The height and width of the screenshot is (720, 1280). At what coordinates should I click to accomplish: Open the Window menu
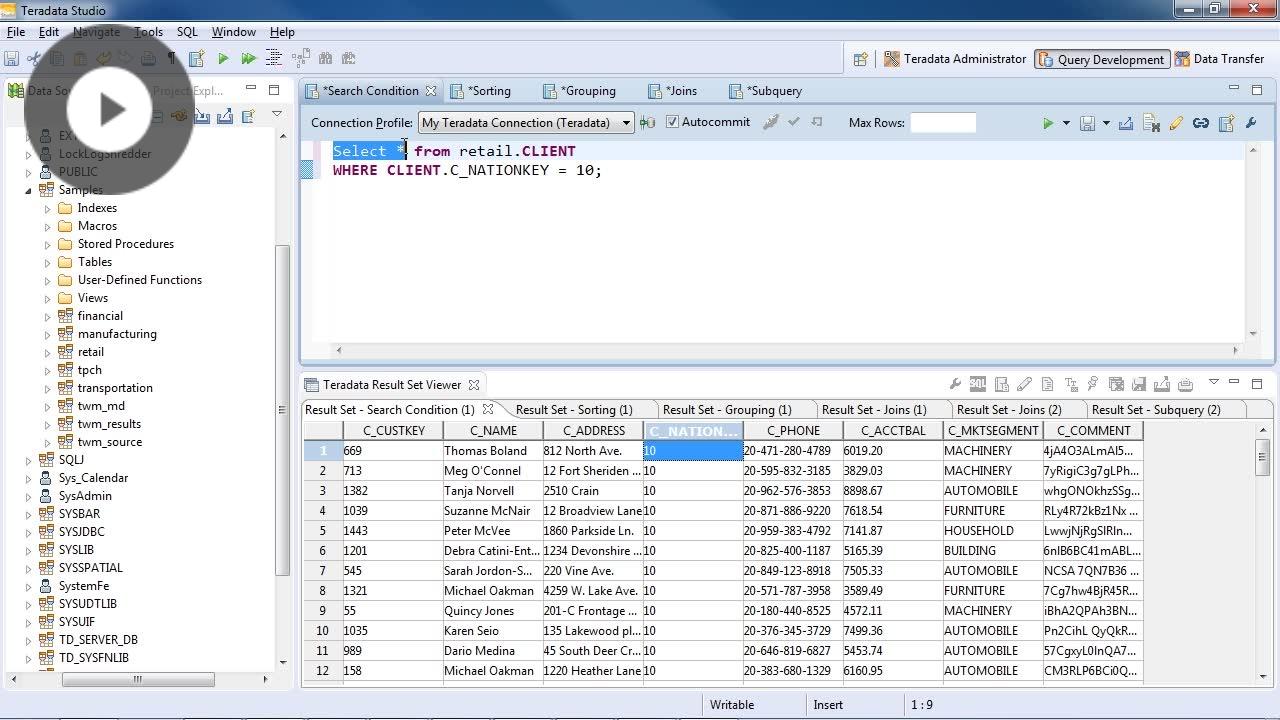(233, 32)
